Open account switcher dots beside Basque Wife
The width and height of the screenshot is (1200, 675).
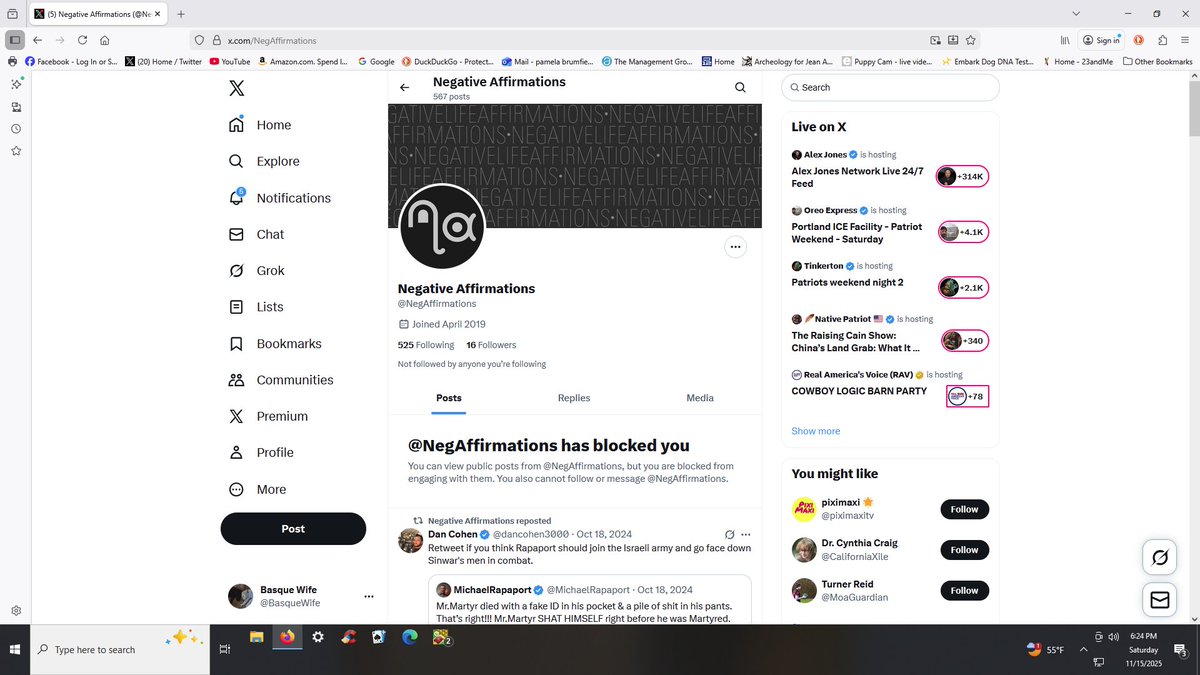[x=368, y=596]
